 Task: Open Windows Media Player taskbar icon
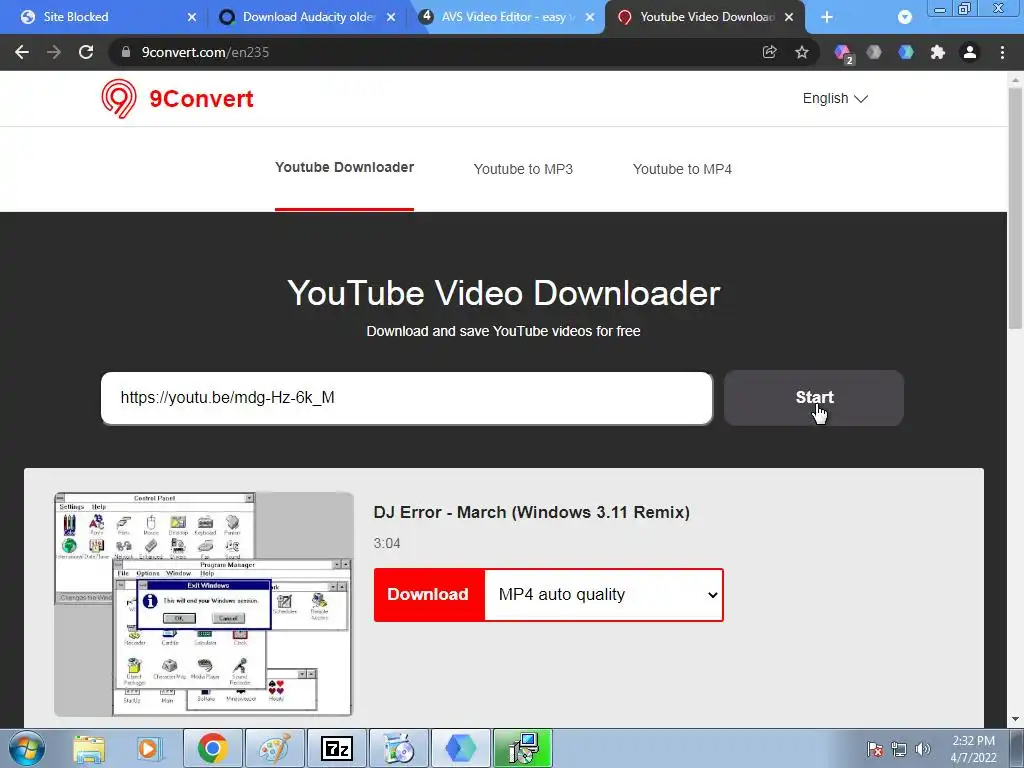point(149,749)
